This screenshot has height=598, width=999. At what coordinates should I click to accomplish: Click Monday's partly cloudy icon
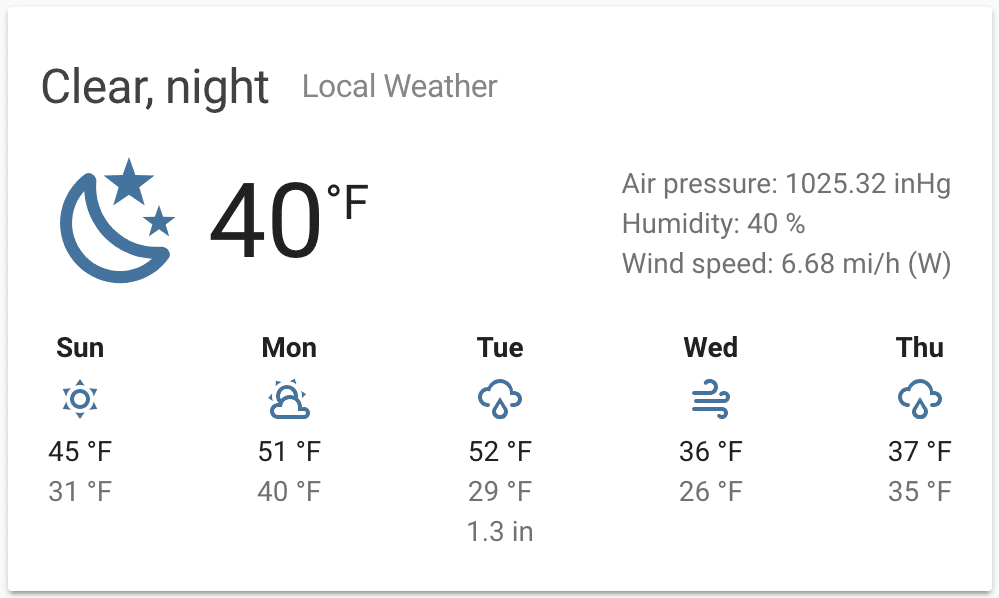(x=289, y=400)
